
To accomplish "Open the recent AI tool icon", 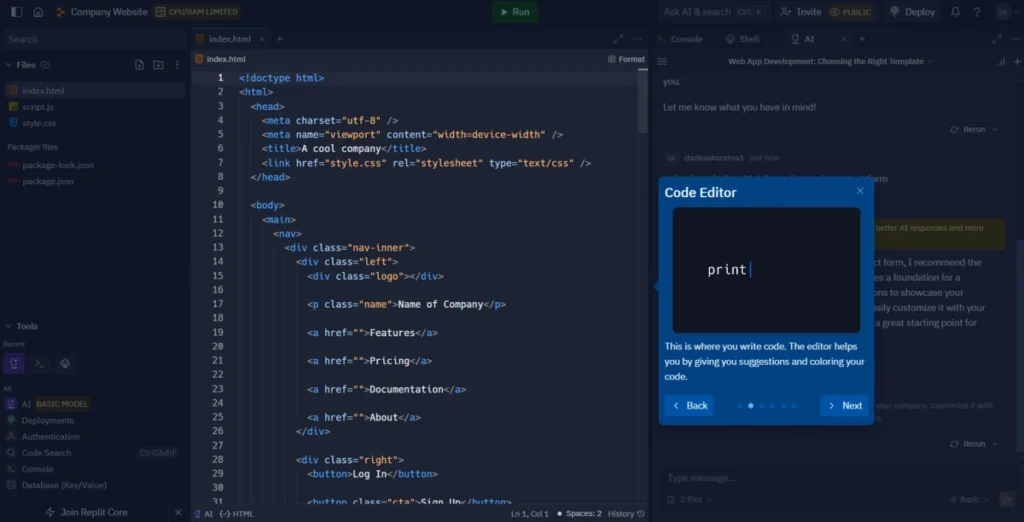I will (14, 364).
